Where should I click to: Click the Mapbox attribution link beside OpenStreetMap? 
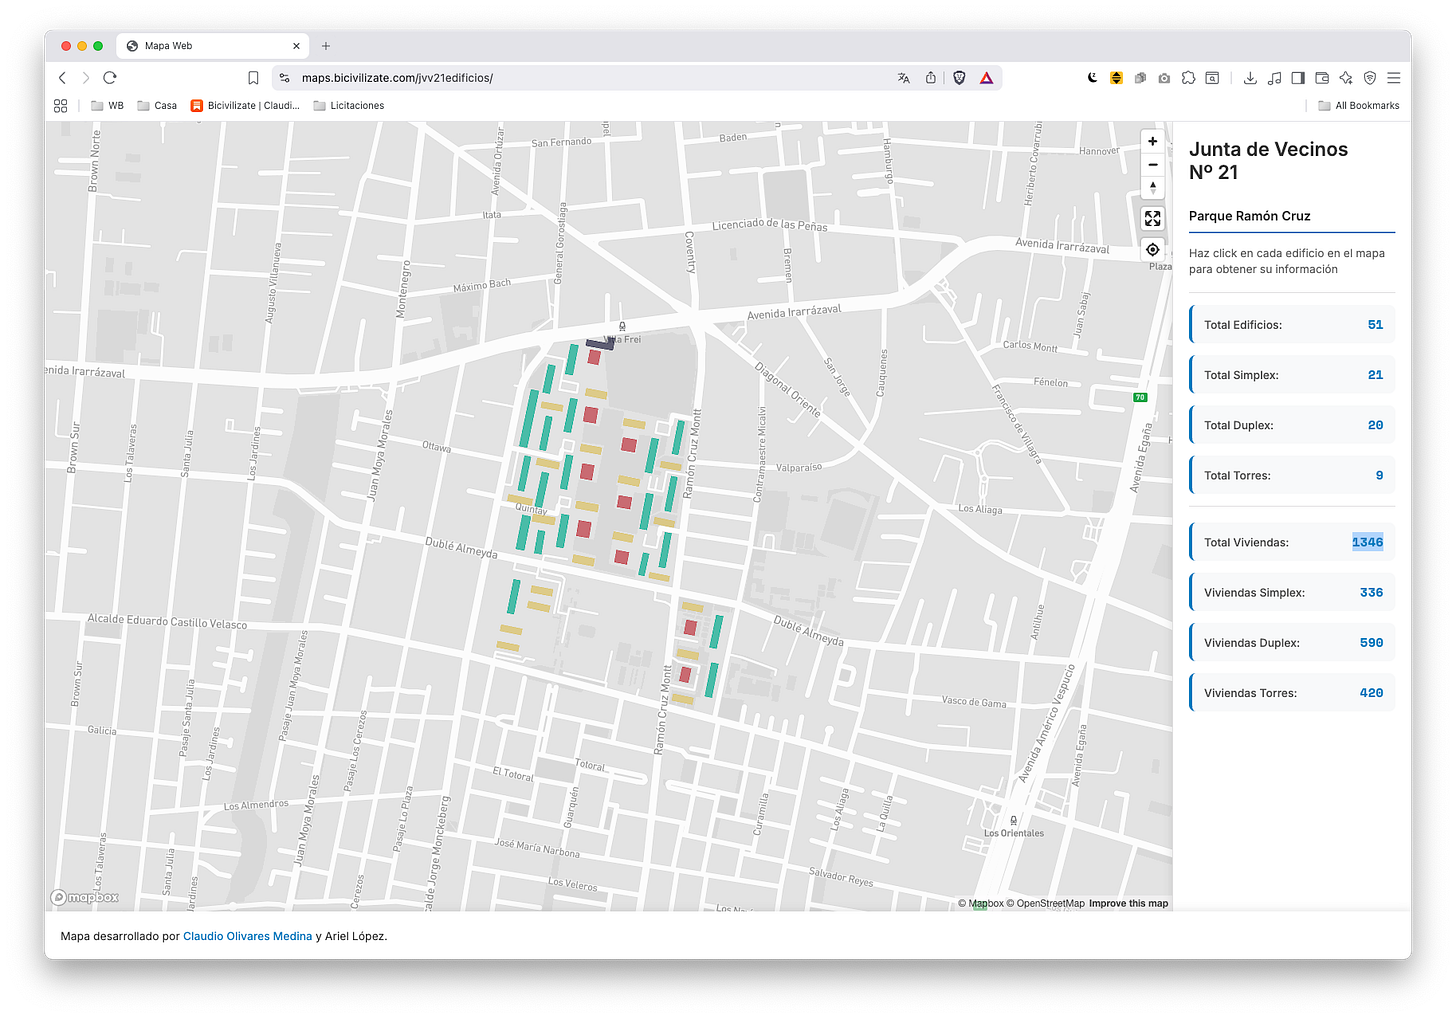click(981, 904)
